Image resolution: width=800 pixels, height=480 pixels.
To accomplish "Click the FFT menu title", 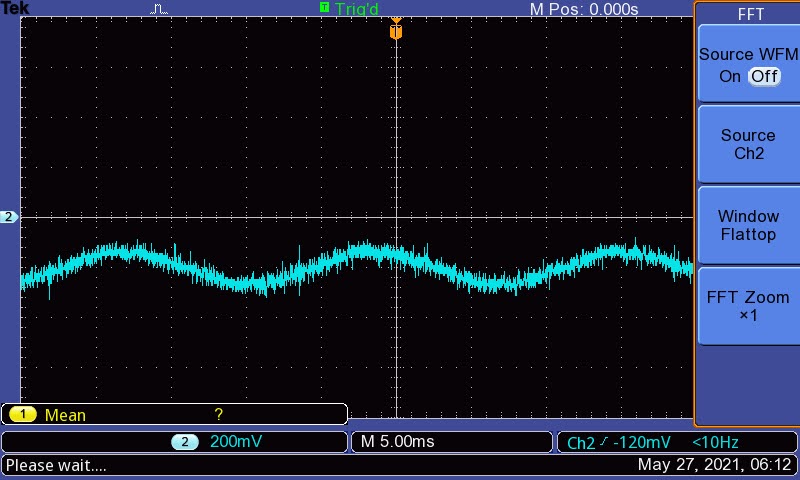I will (748, 14).
